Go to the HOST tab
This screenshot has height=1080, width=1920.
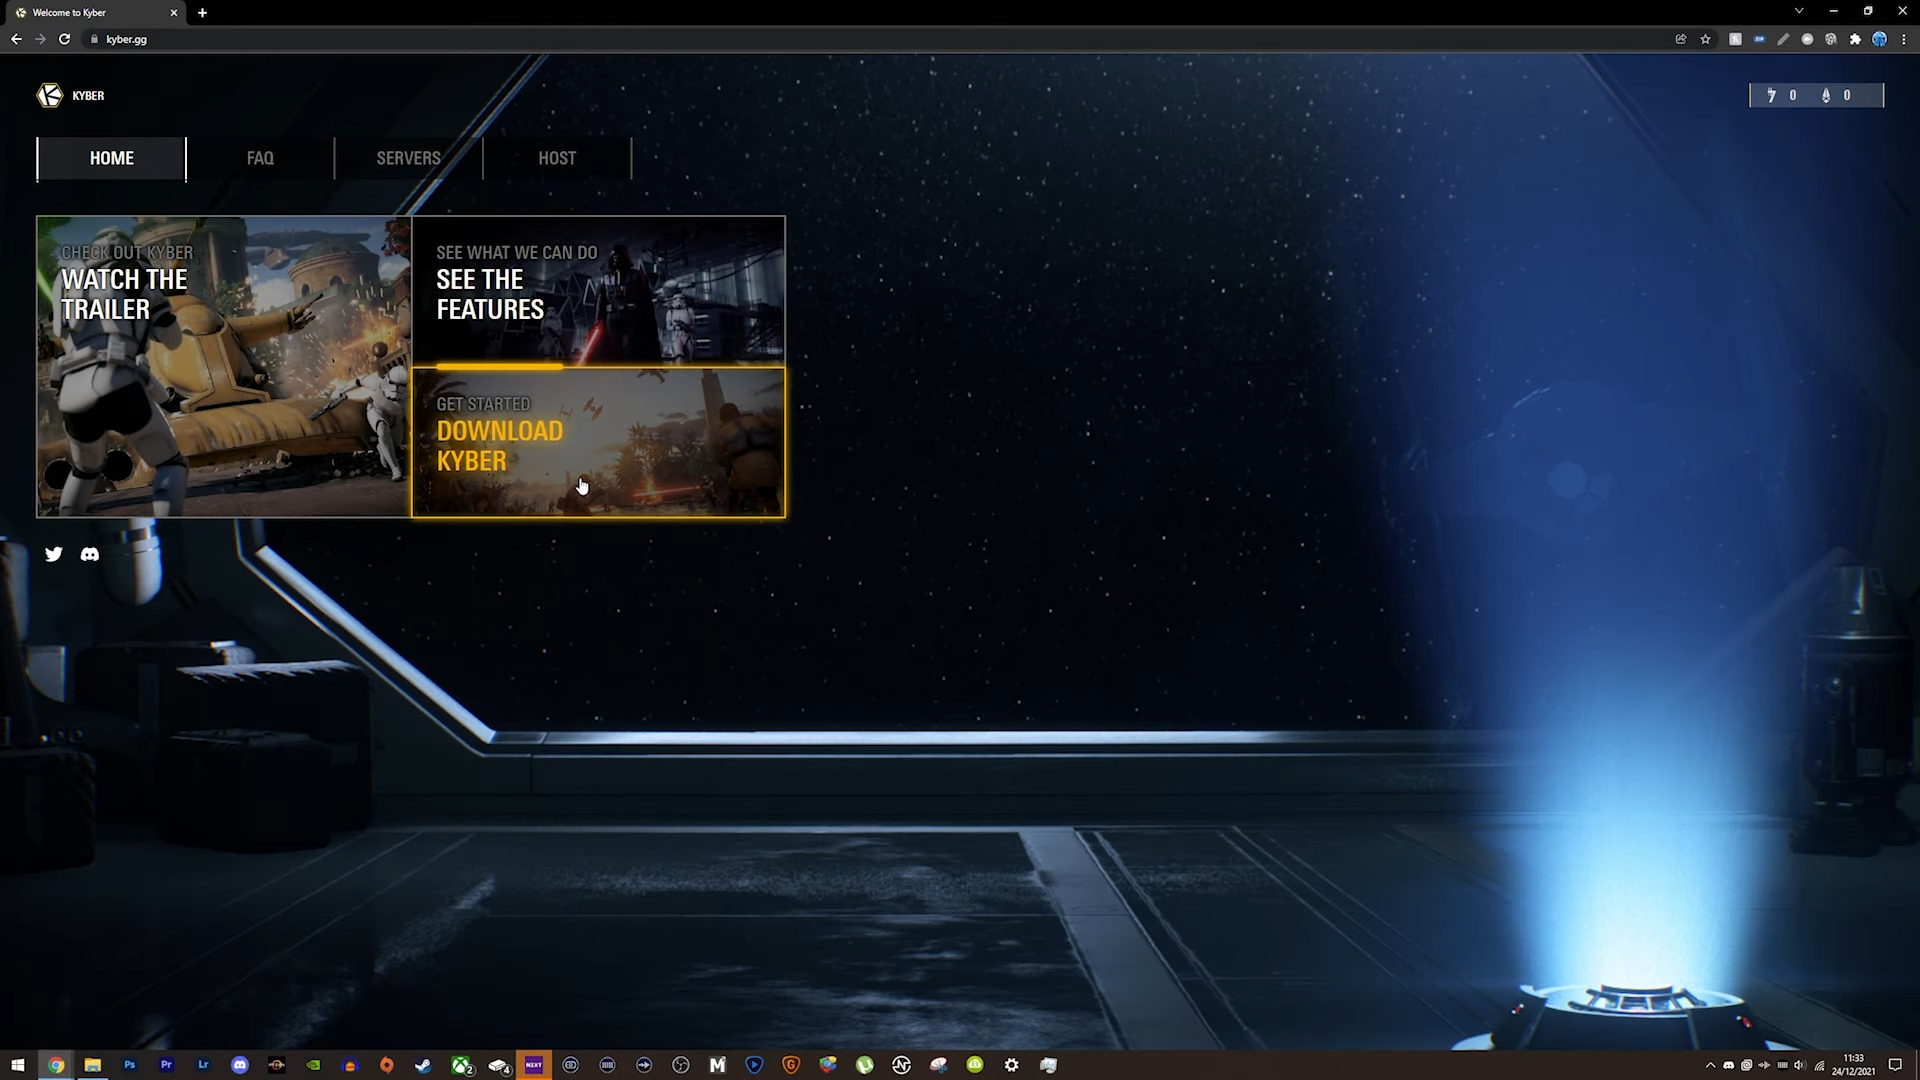point(557,158)
